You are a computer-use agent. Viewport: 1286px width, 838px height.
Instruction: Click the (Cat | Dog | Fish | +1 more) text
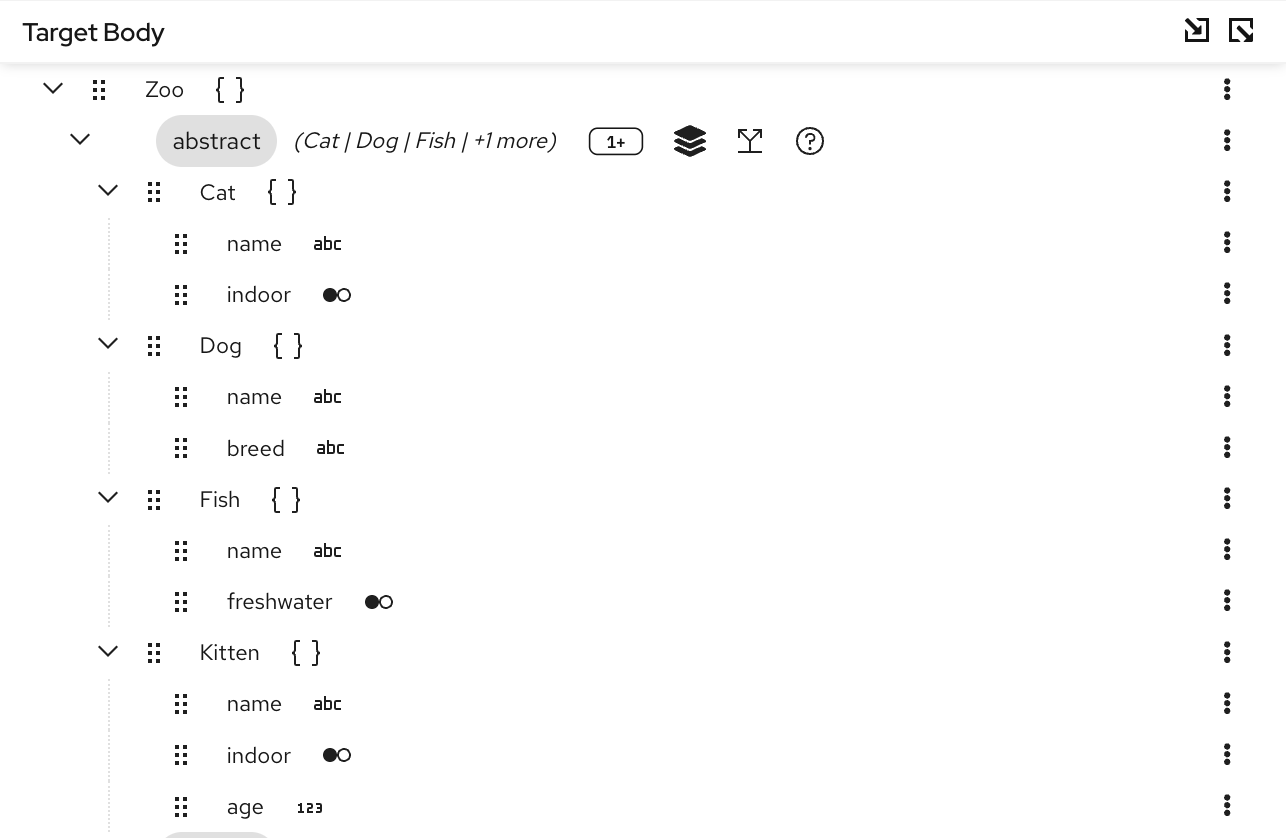(425, 141)
